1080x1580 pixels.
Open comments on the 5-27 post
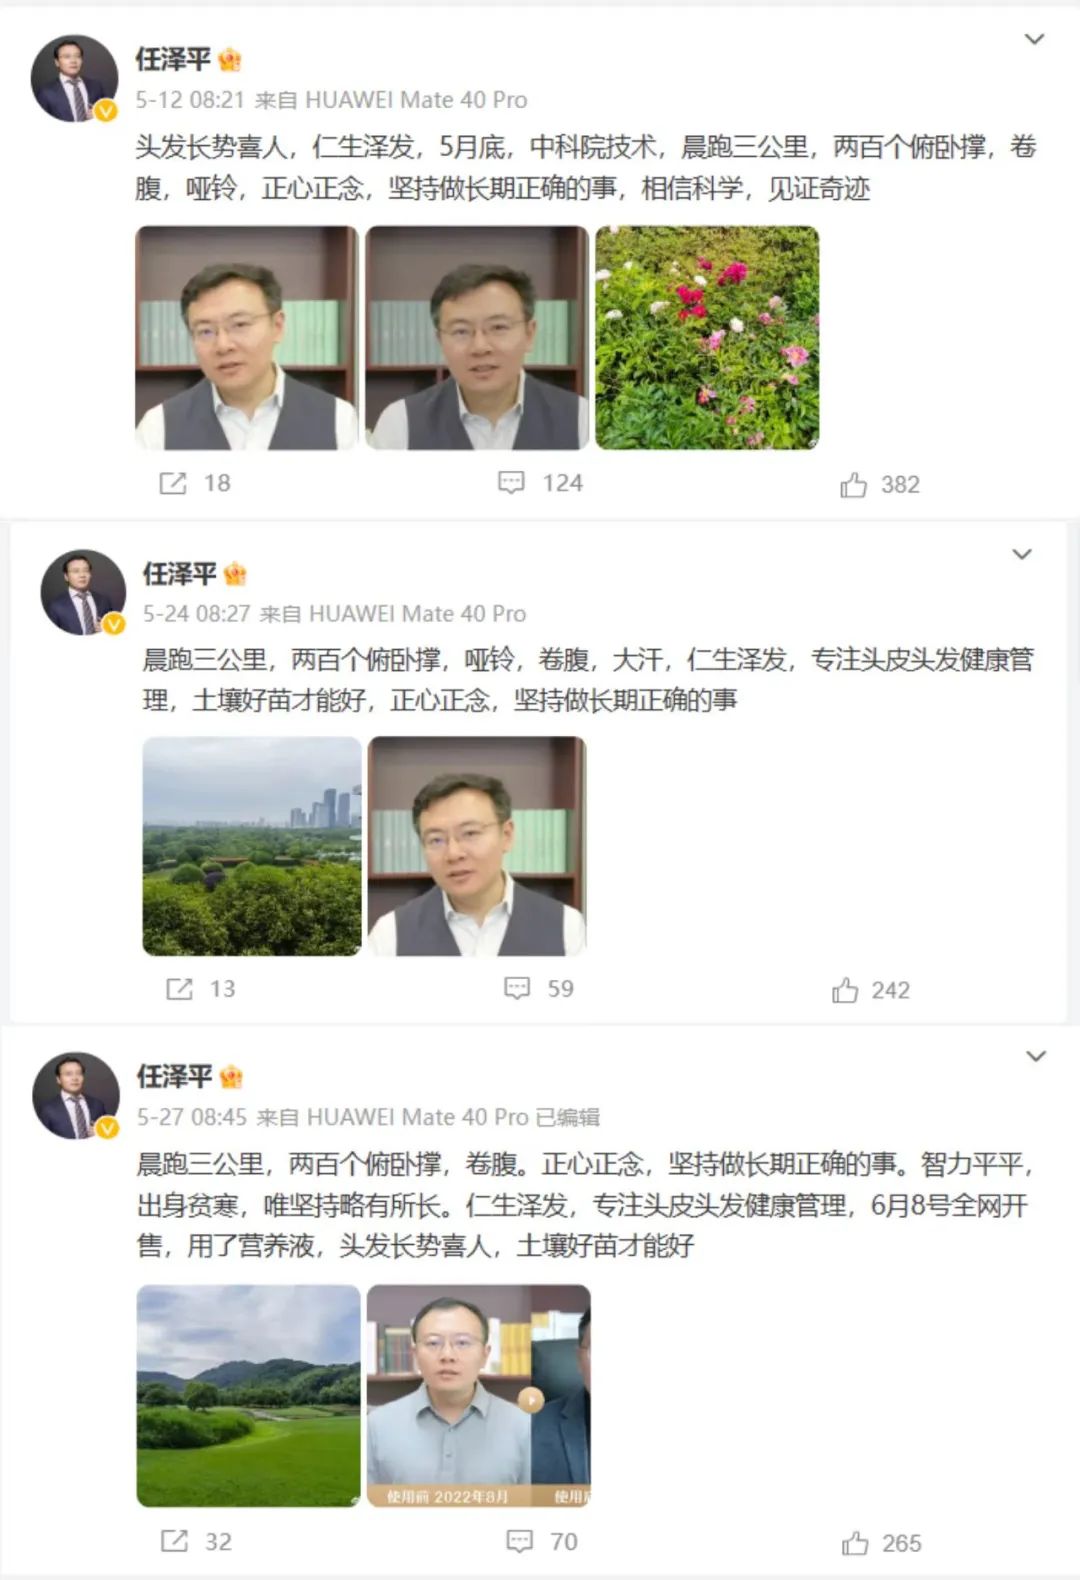[x=519, y=1541]
